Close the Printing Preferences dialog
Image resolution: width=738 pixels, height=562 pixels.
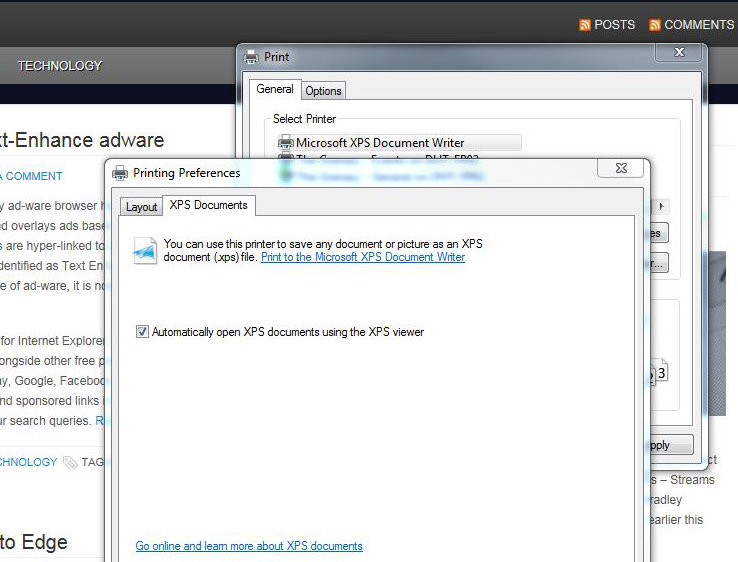tap(621, 168)
